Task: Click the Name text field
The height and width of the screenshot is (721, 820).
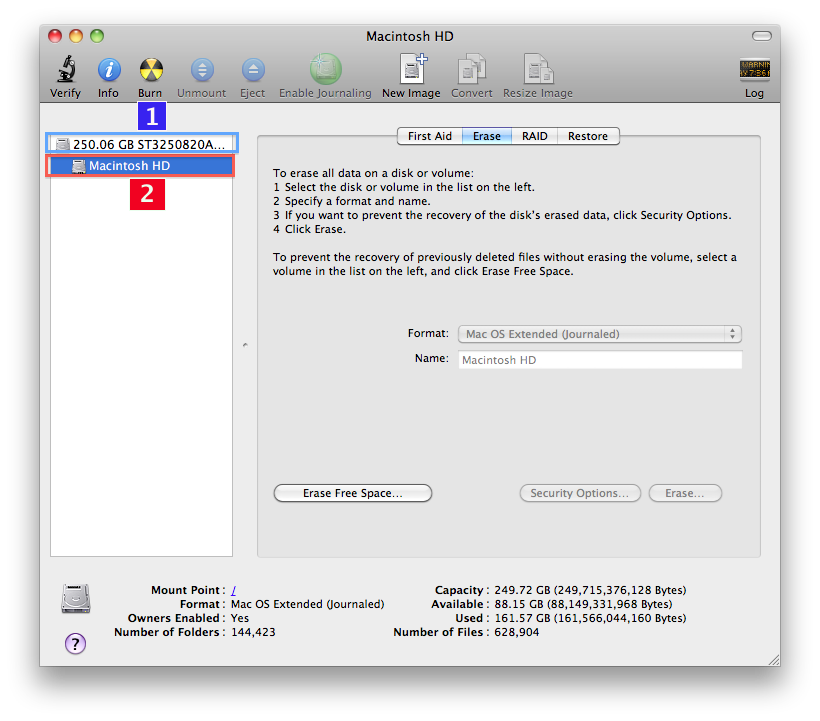Action: click(x=600, y=360)
